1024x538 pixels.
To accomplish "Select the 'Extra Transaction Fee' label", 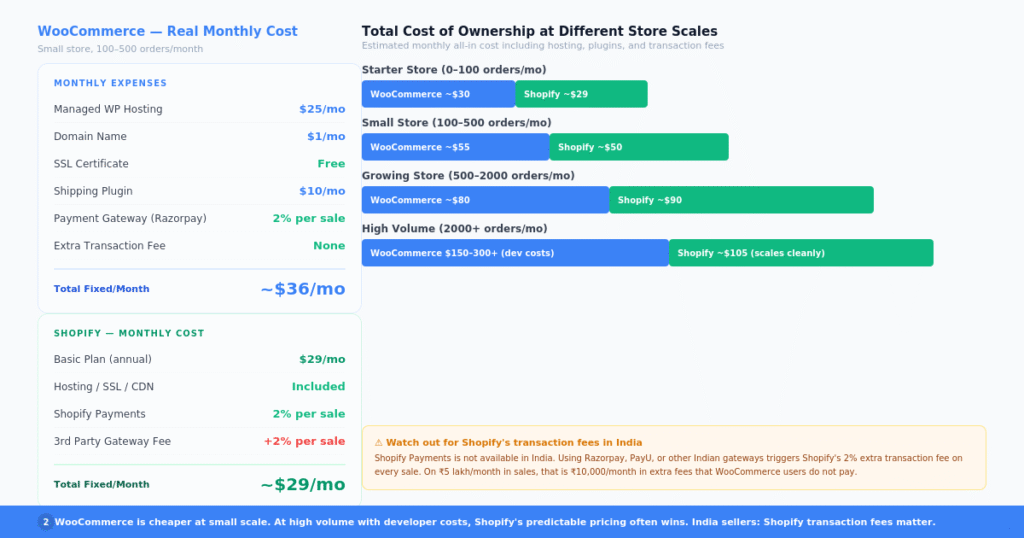I will coord(109,245).
